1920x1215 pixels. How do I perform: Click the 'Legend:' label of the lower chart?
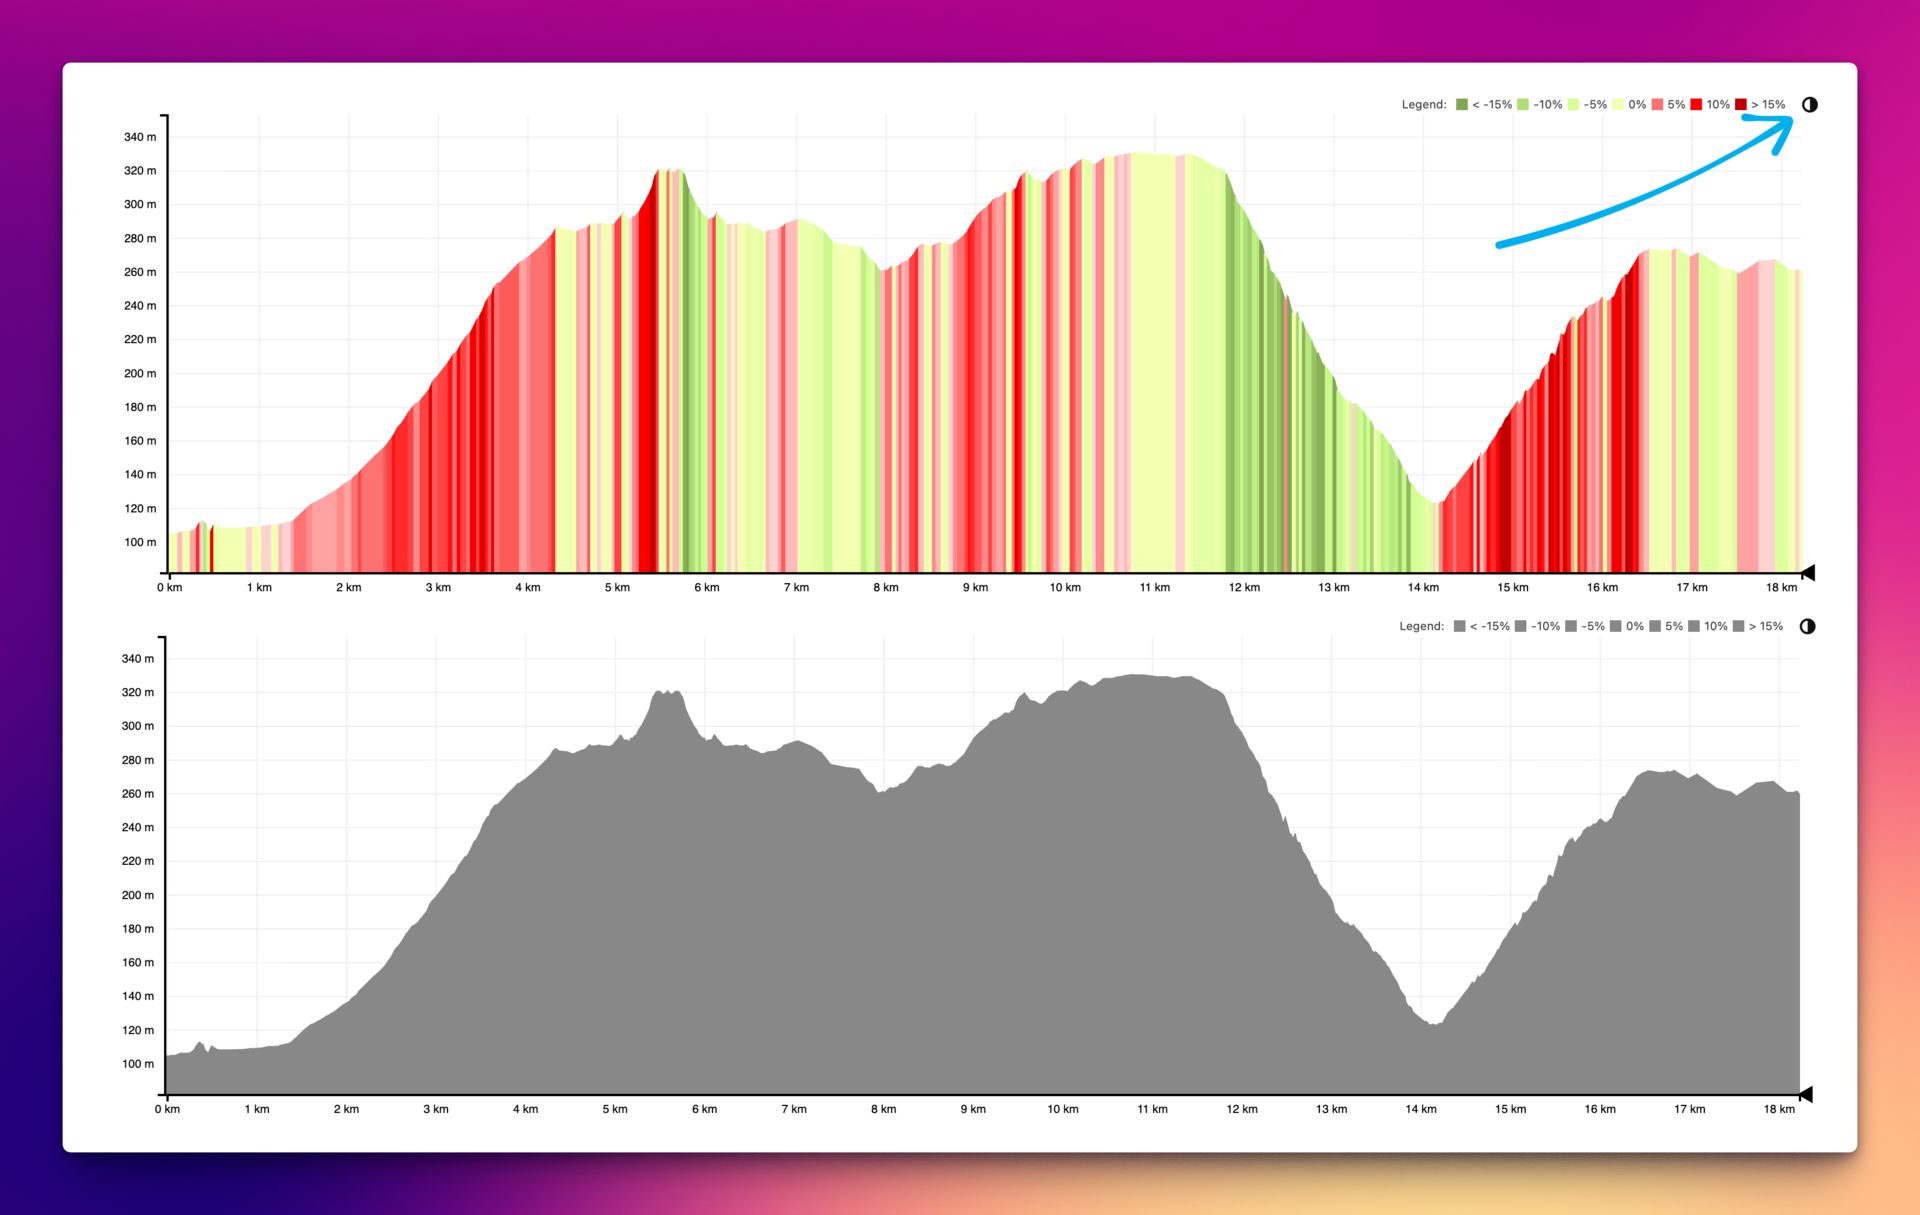pos(1421,627)
